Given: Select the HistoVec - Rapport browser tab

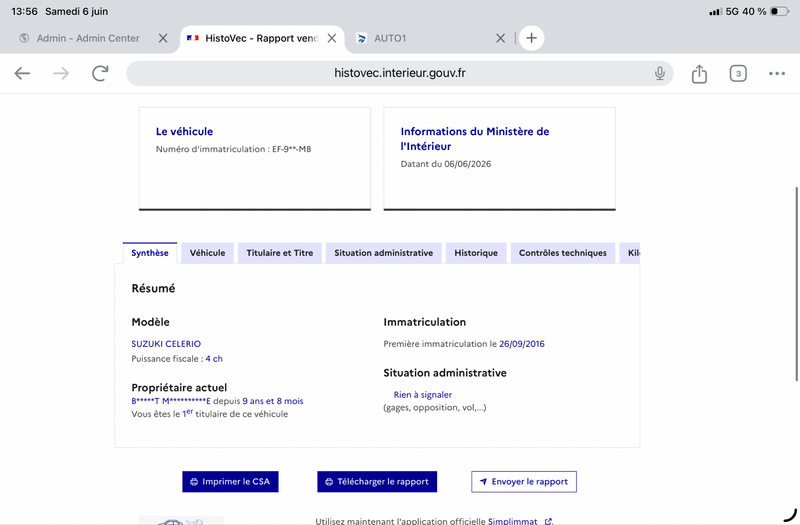Looking at the screenshot, I should [x=261, y=38].
